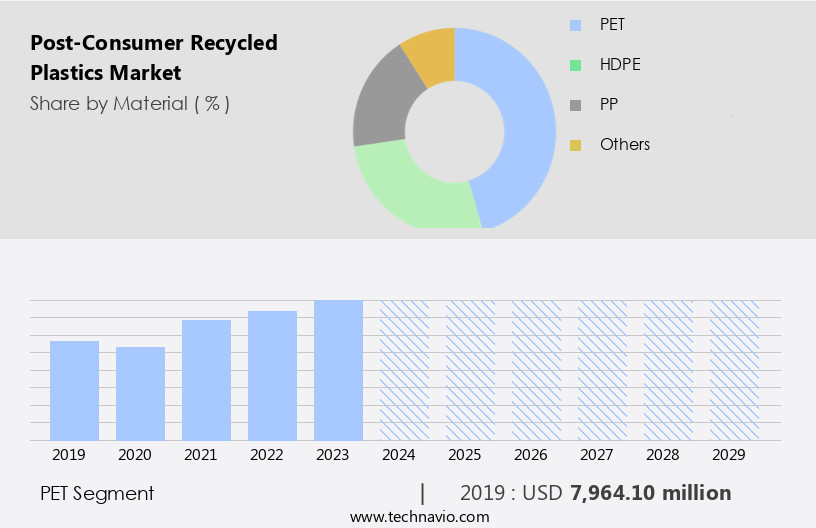Click the yellow Others legend swatch
Viewport: 816px width, 528px height.
tap(575, 145)
